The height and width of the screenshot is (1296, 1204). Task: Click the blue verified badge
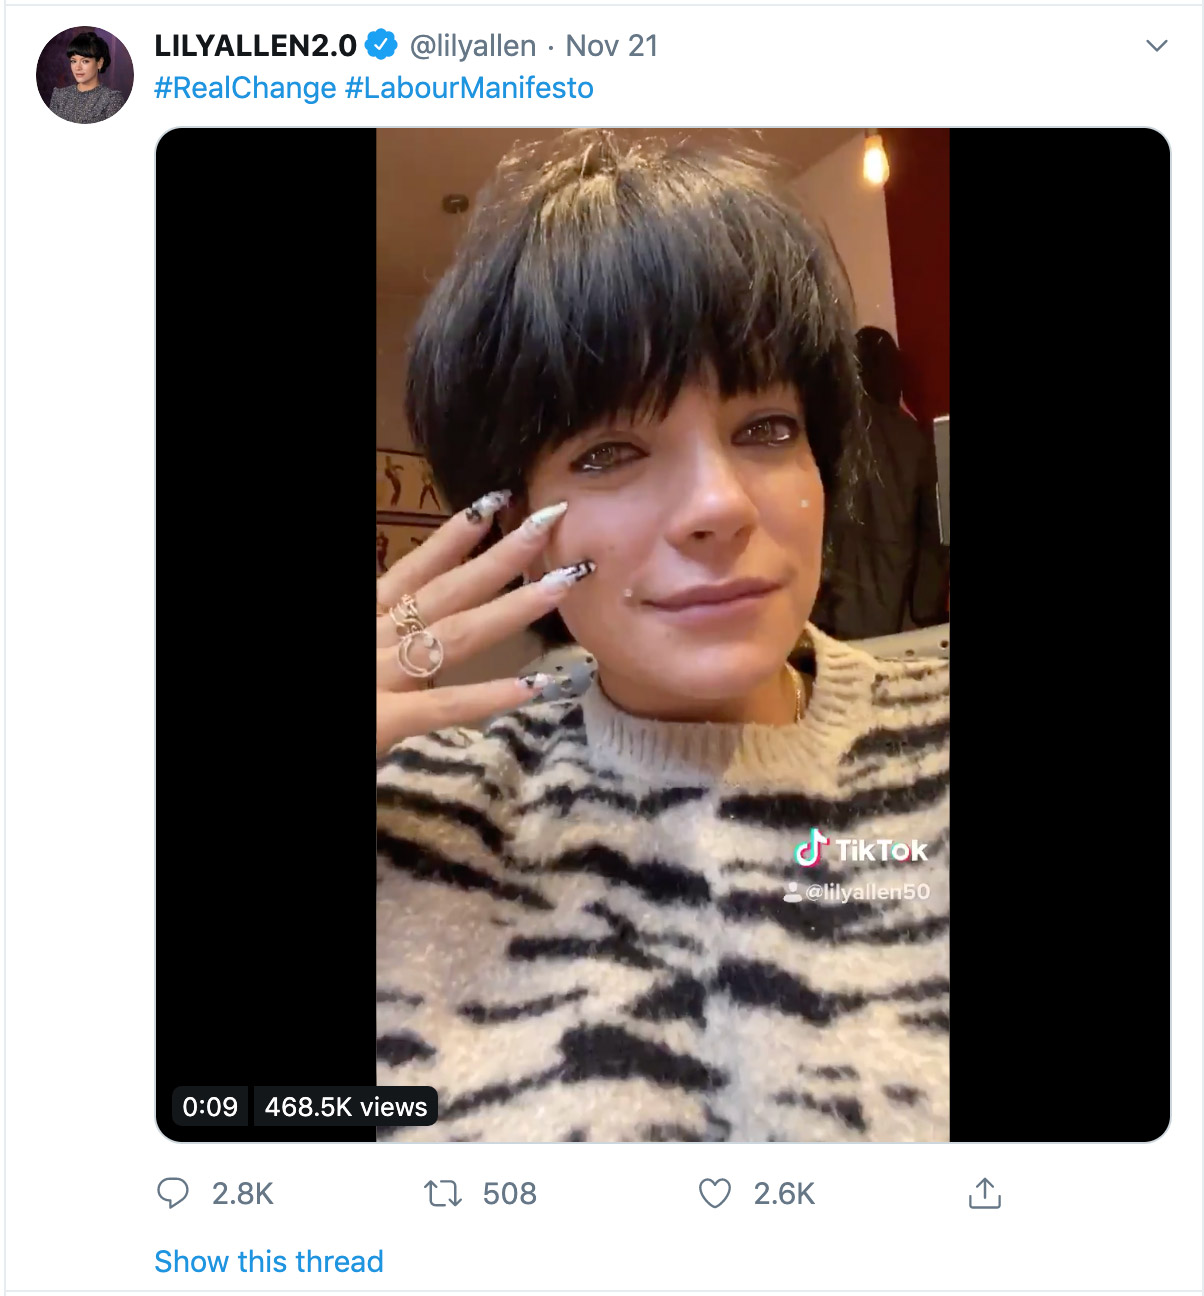click(380, 45)
